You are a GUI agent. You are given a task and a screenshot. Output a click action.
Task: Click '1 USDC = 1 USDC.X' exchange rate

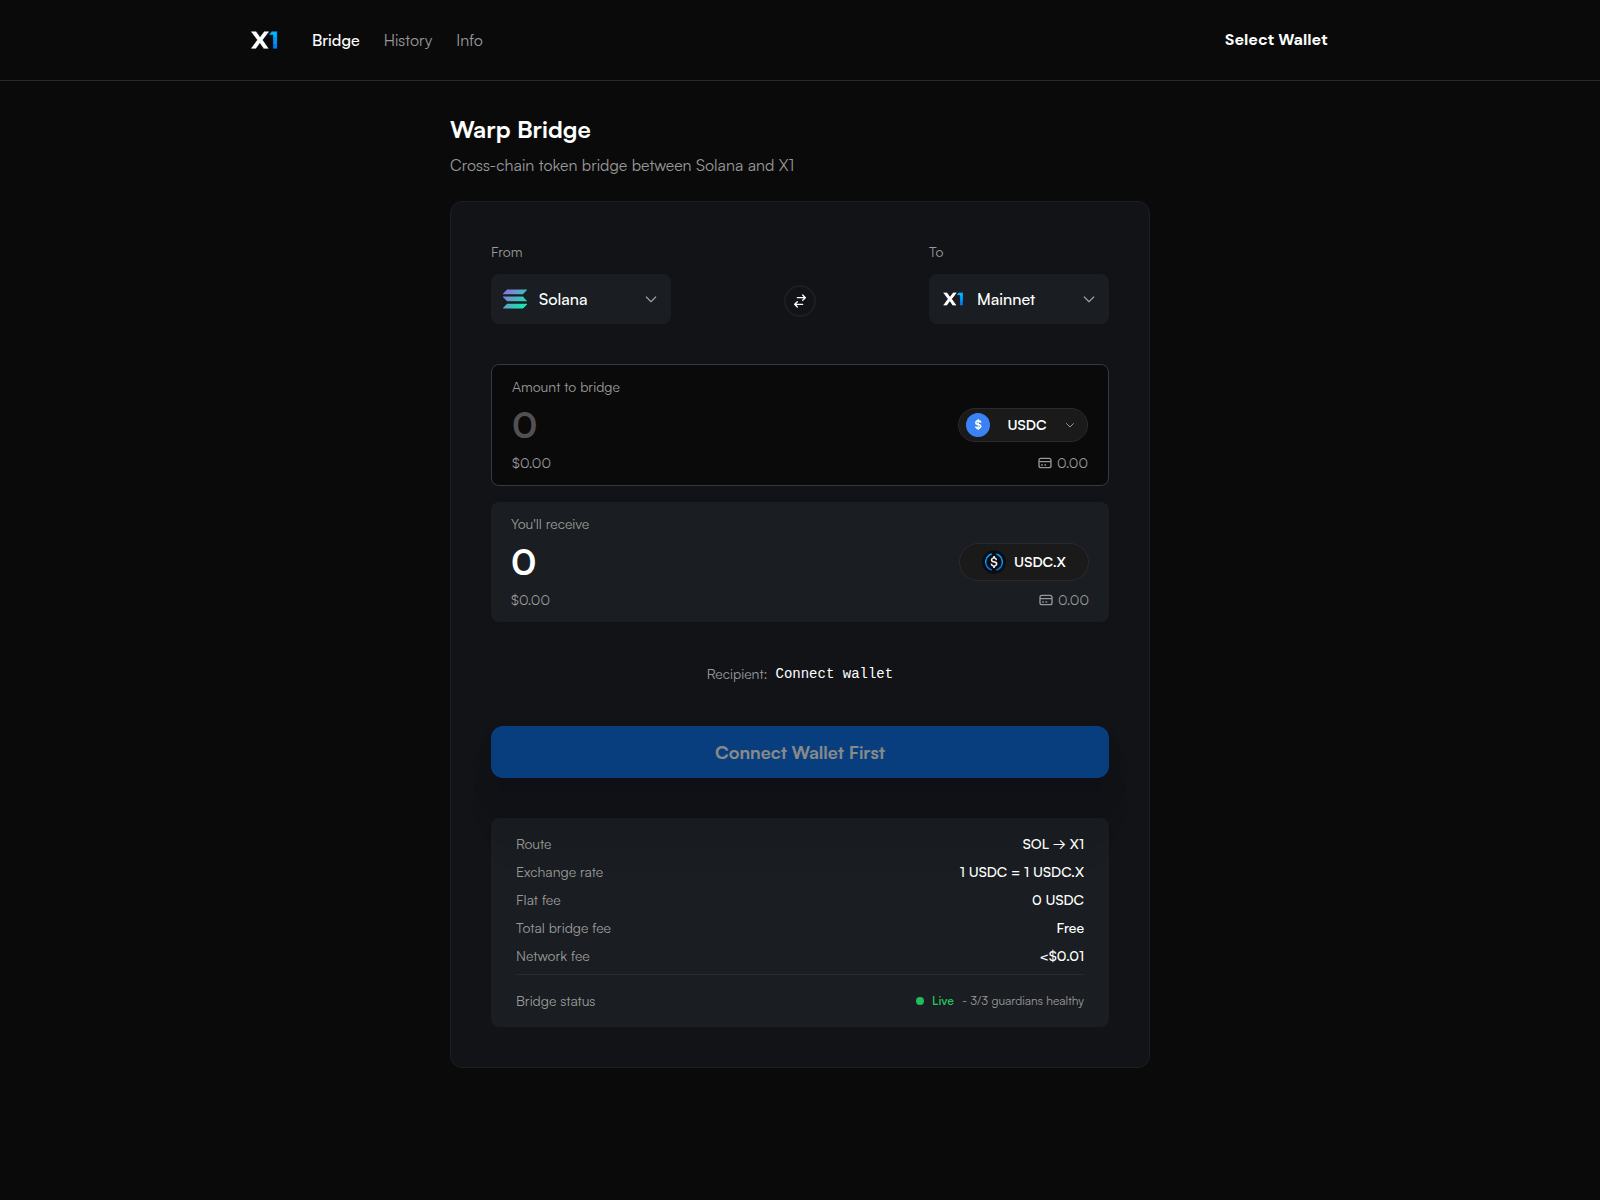point(1021,872)
